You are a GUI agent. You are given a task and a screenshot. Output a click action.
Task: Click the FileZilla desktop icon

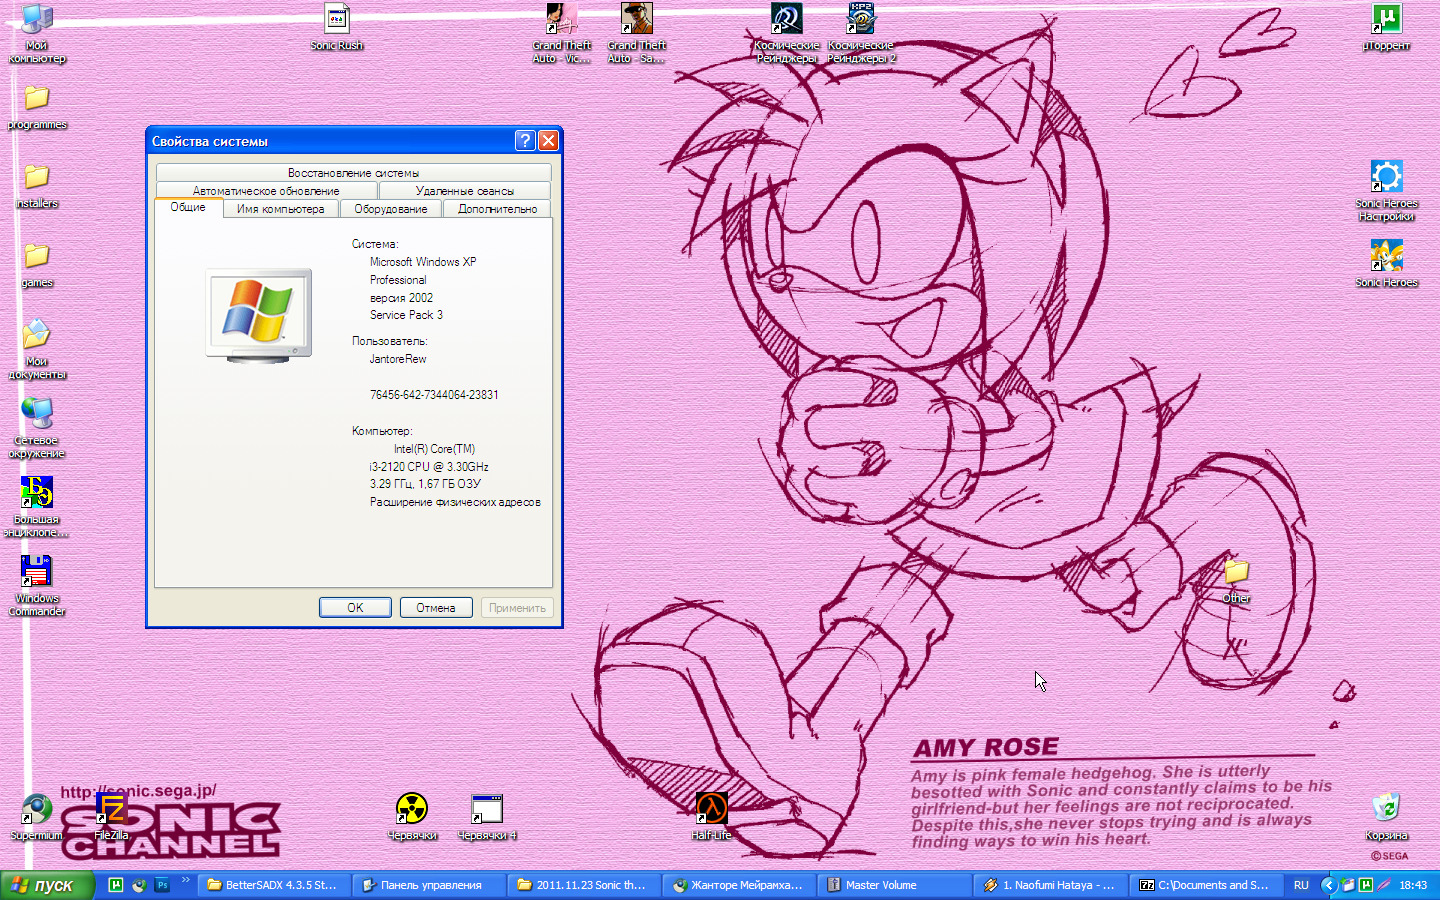click(x=111, y=808)
